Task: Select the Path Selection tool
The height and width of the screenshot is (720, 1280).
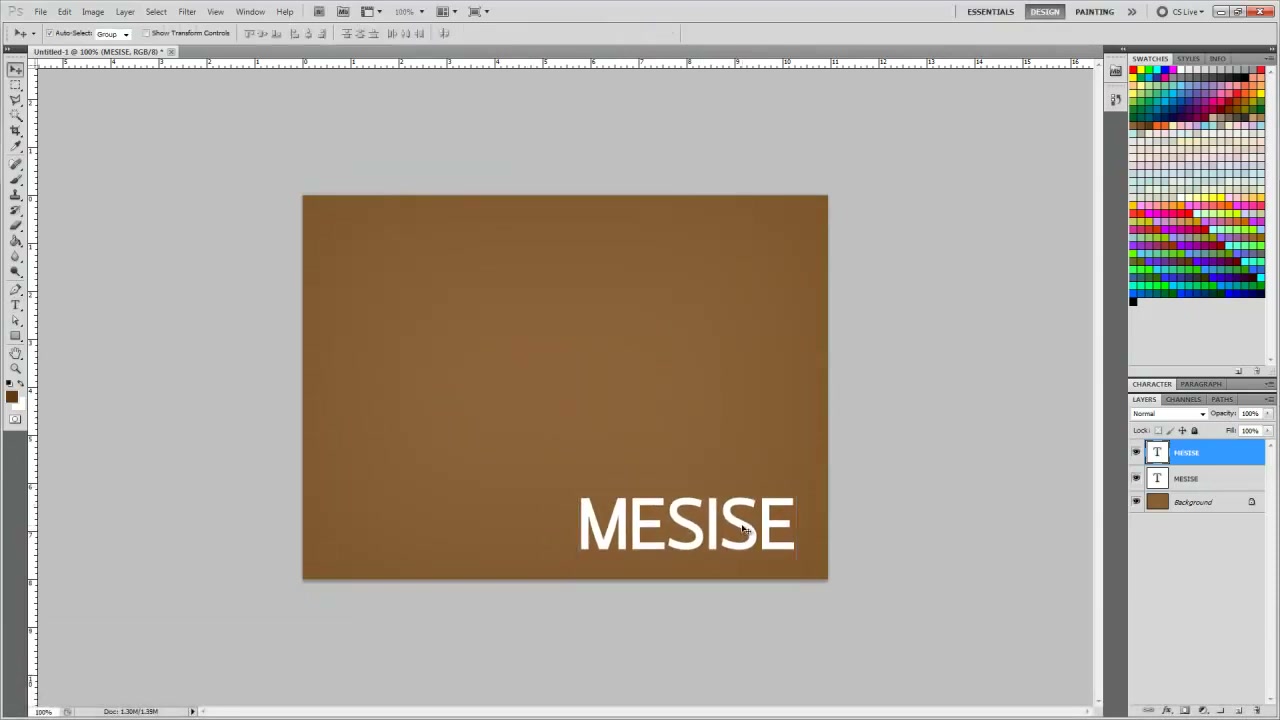Action: pyautogui.click(x=16, y=320)
